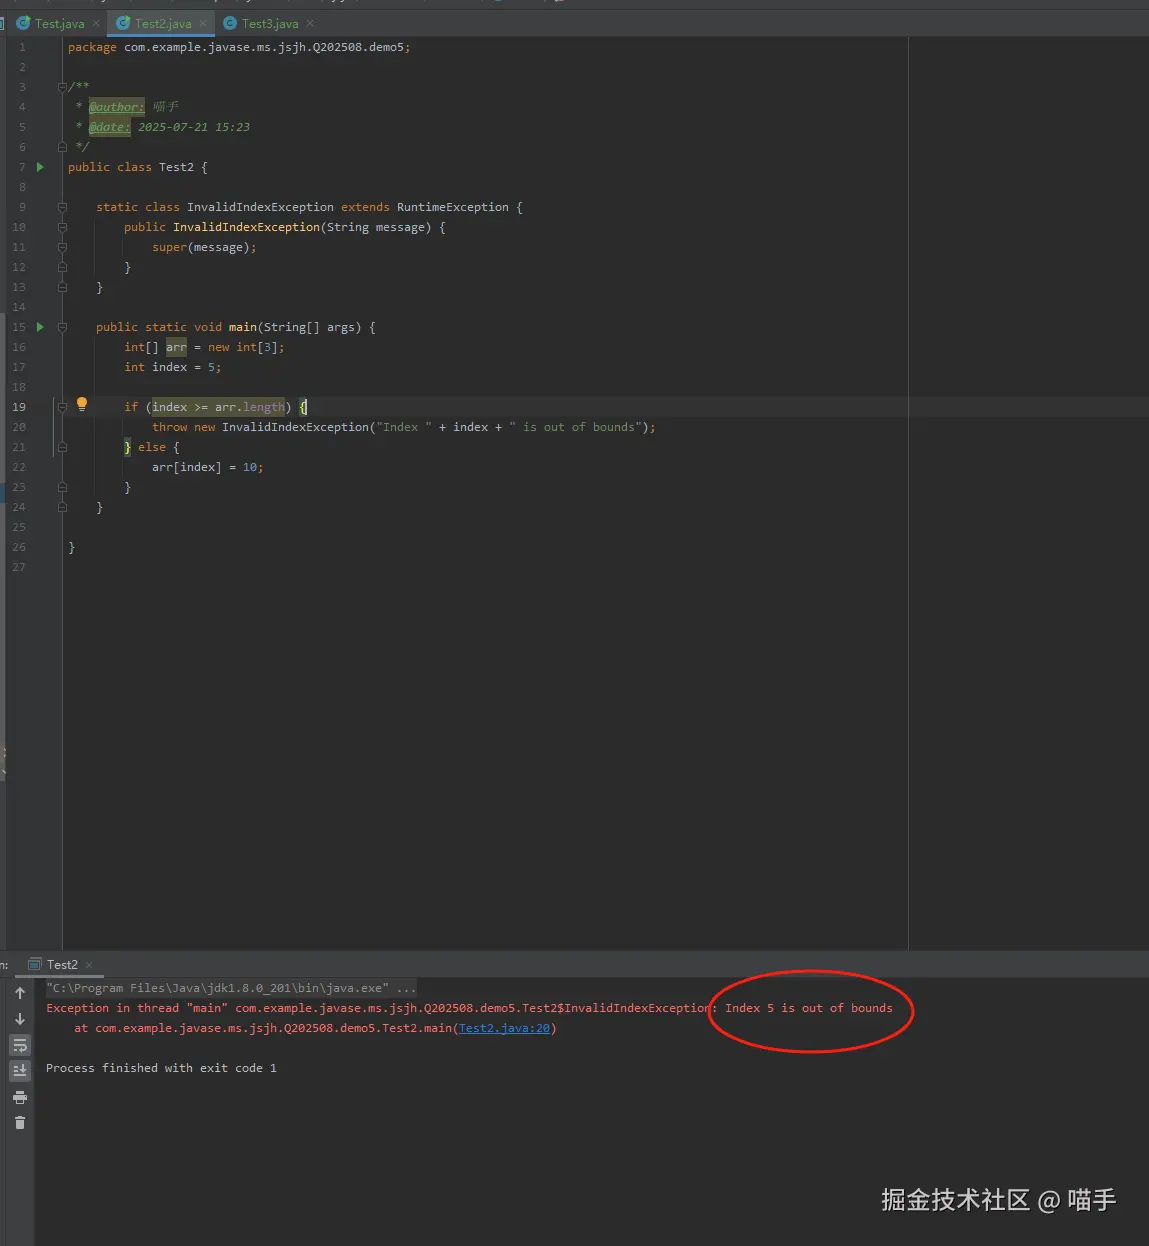Click fold end marker on line 24
This screenshot has width=1149, height=1246.
coord(62,507)
